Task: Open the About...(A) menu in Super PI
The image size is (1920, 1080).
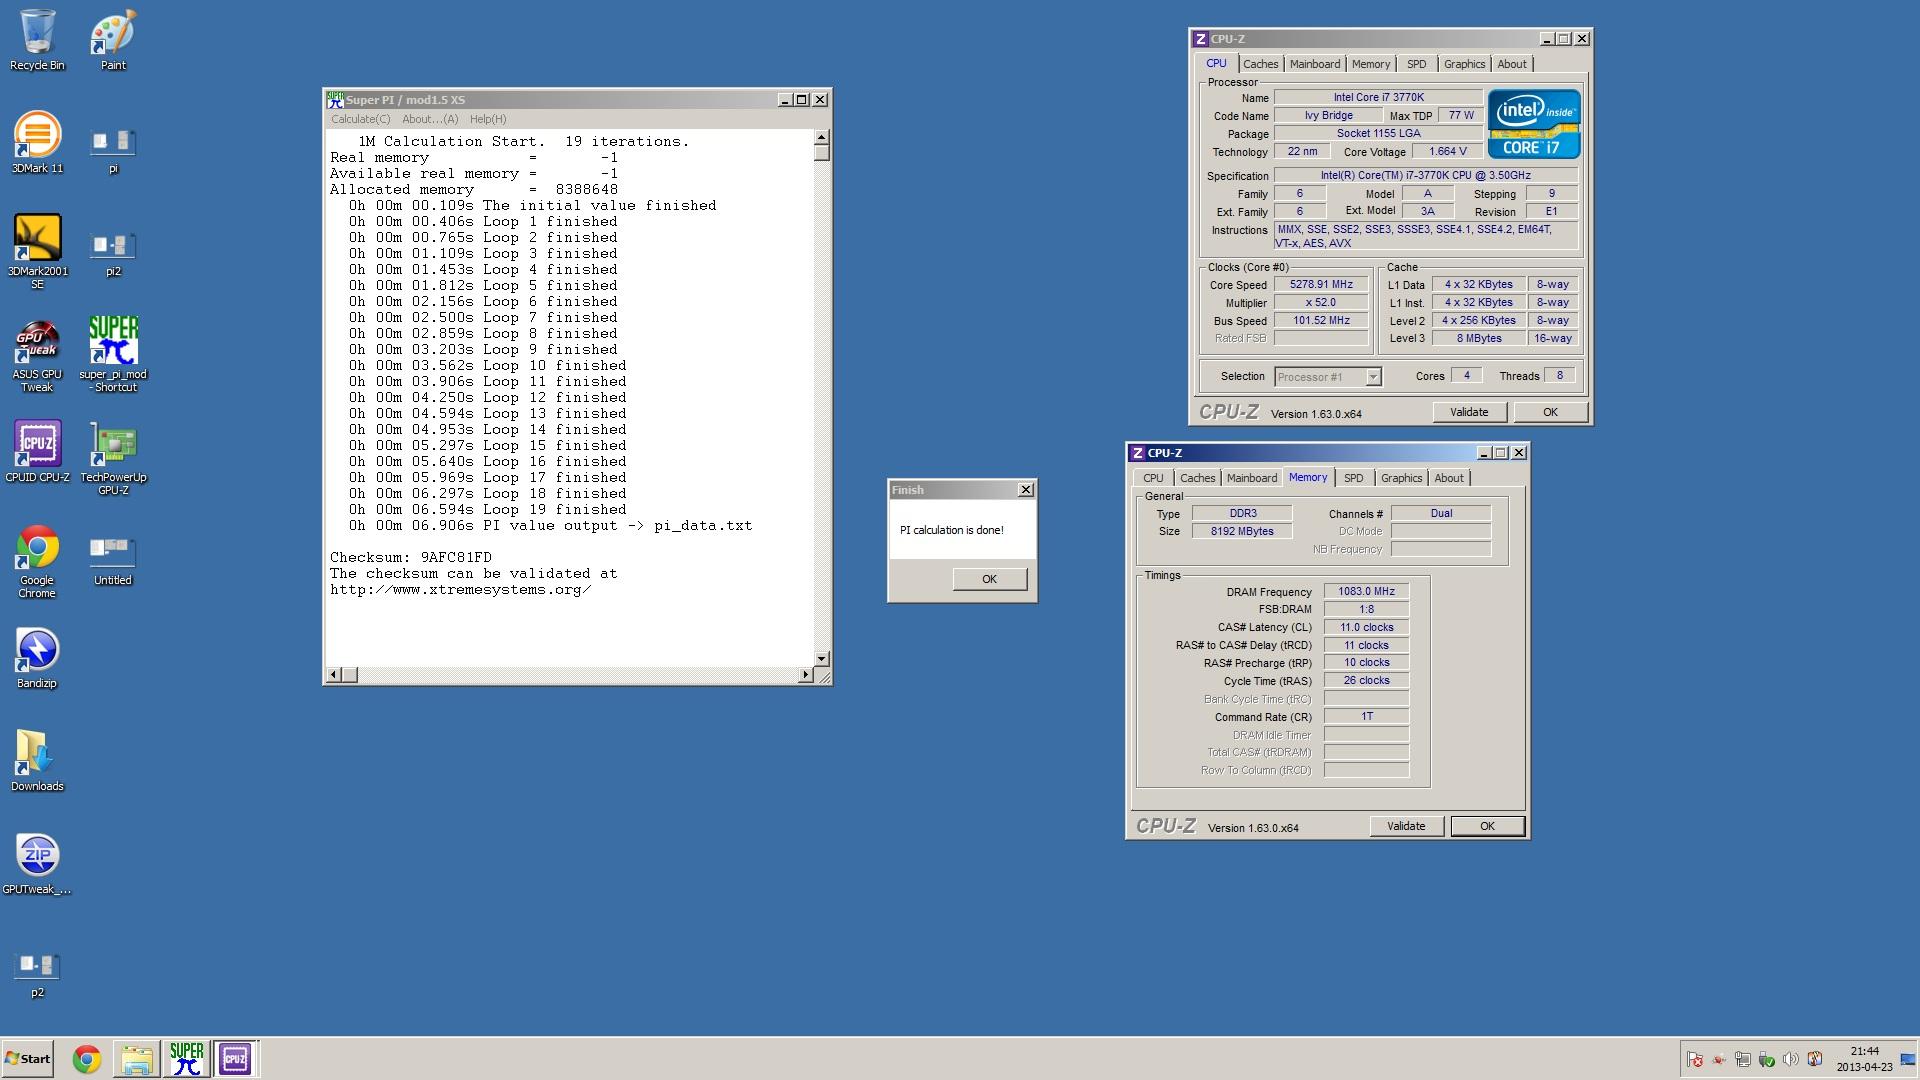Action: 430,119
